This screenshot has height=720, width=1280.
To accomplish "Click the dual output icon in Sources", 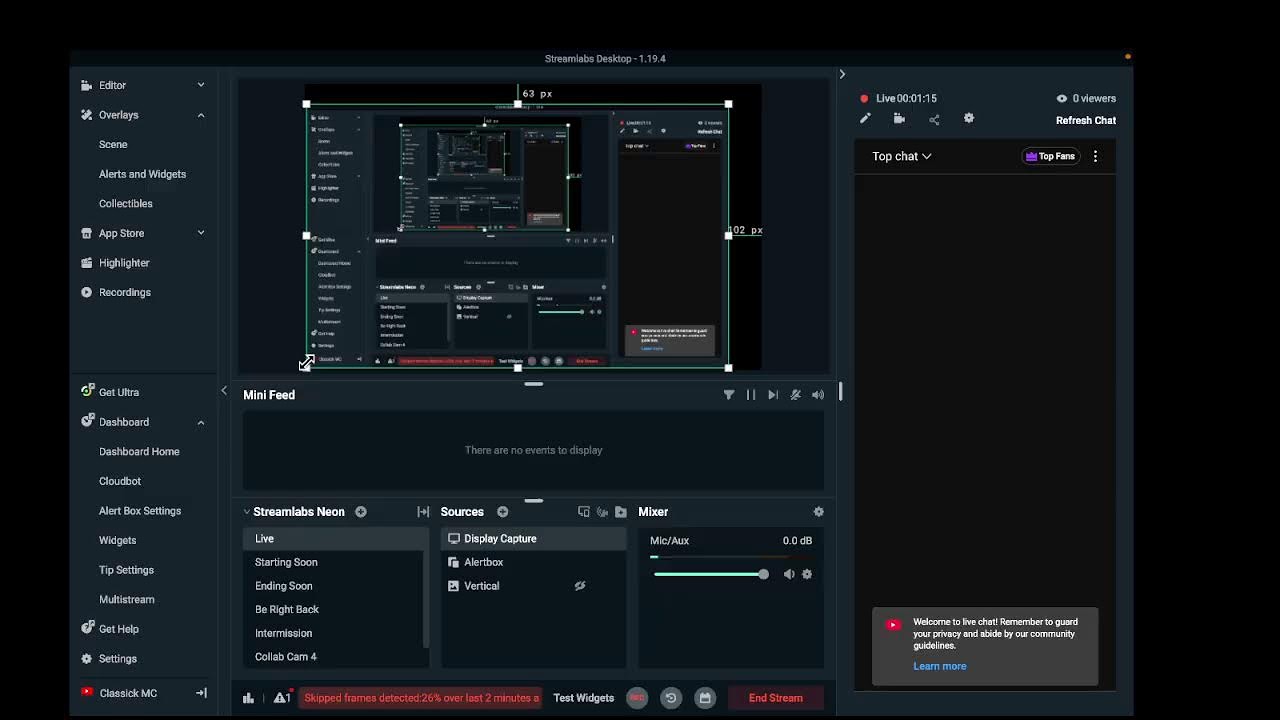I will pyautogui.click(x=584, y=512).
